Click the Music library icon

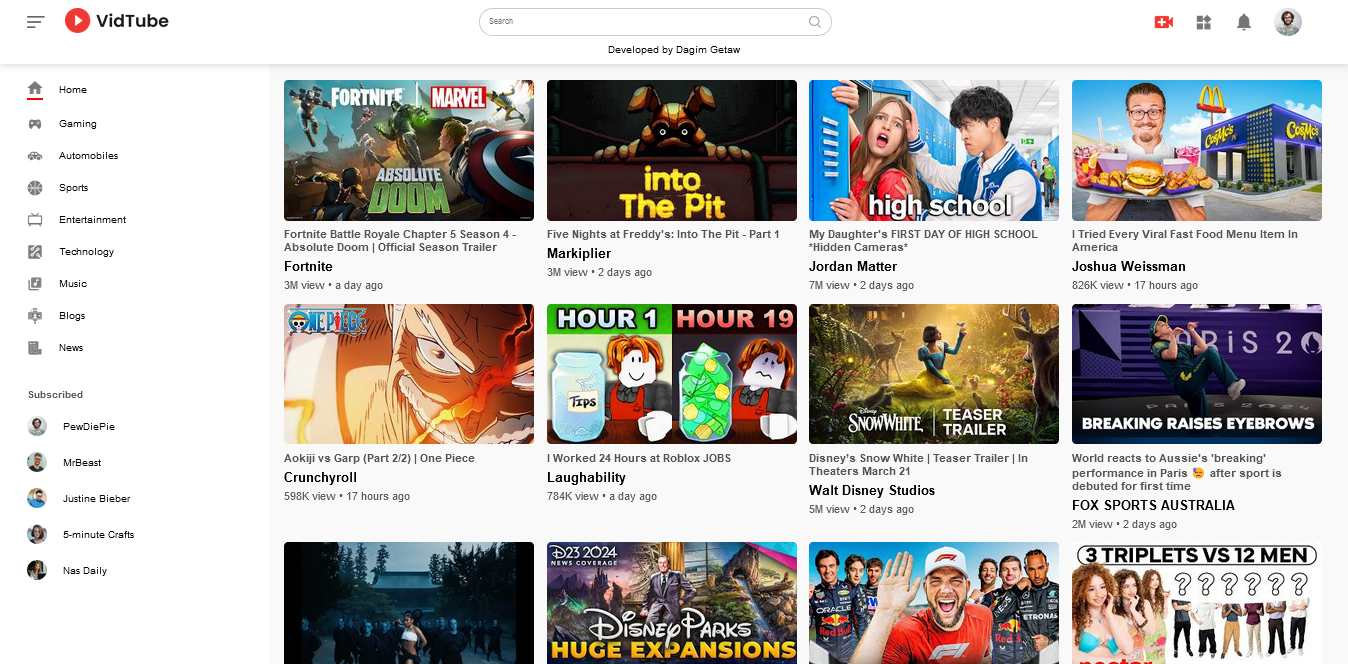(x=35, y=284)
